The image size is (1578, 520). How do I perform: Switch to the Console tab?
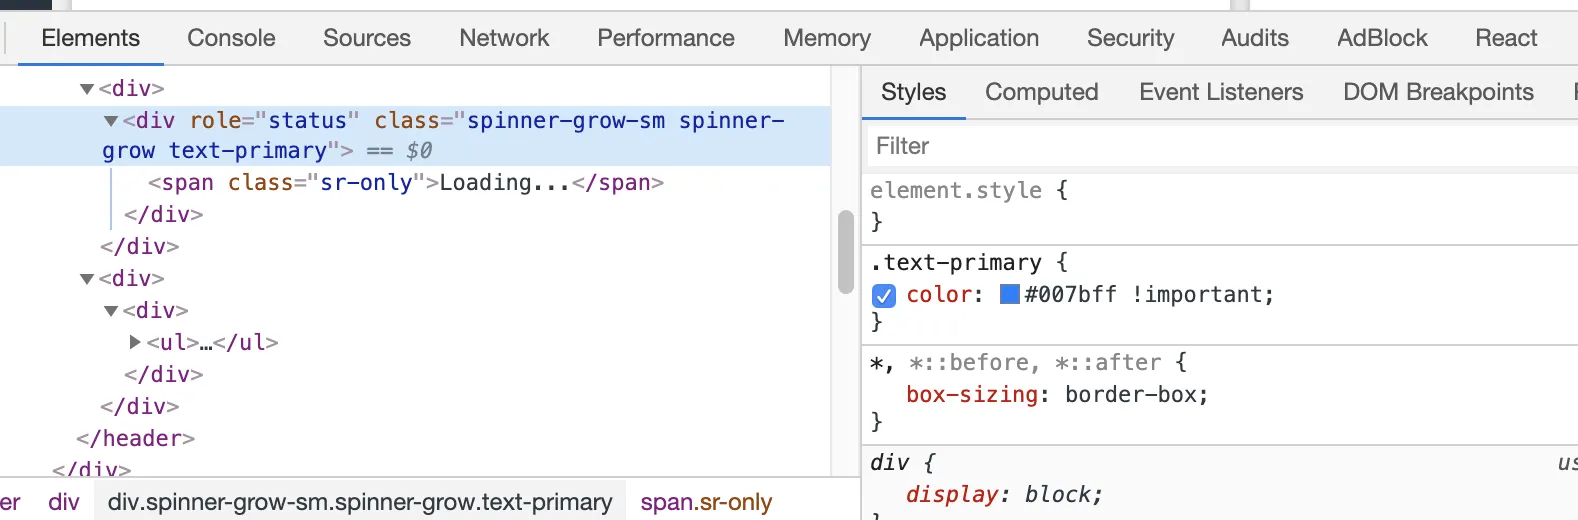tap(231, 38)
